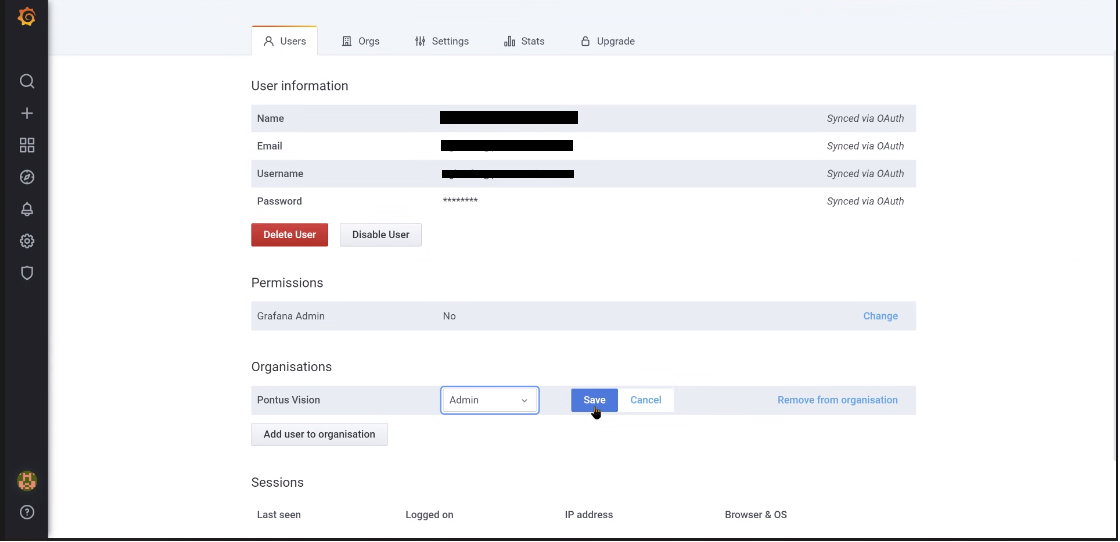Click the red Delete User button
The image size is (1120, 542).
click(x=289, y=235)
